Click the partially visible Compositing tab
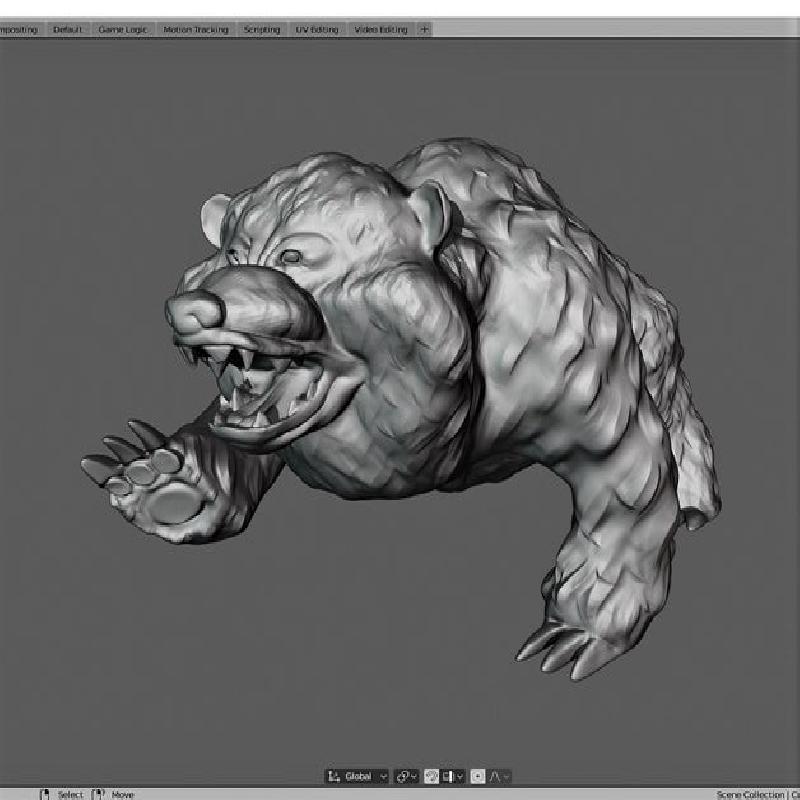 point(18,30)
